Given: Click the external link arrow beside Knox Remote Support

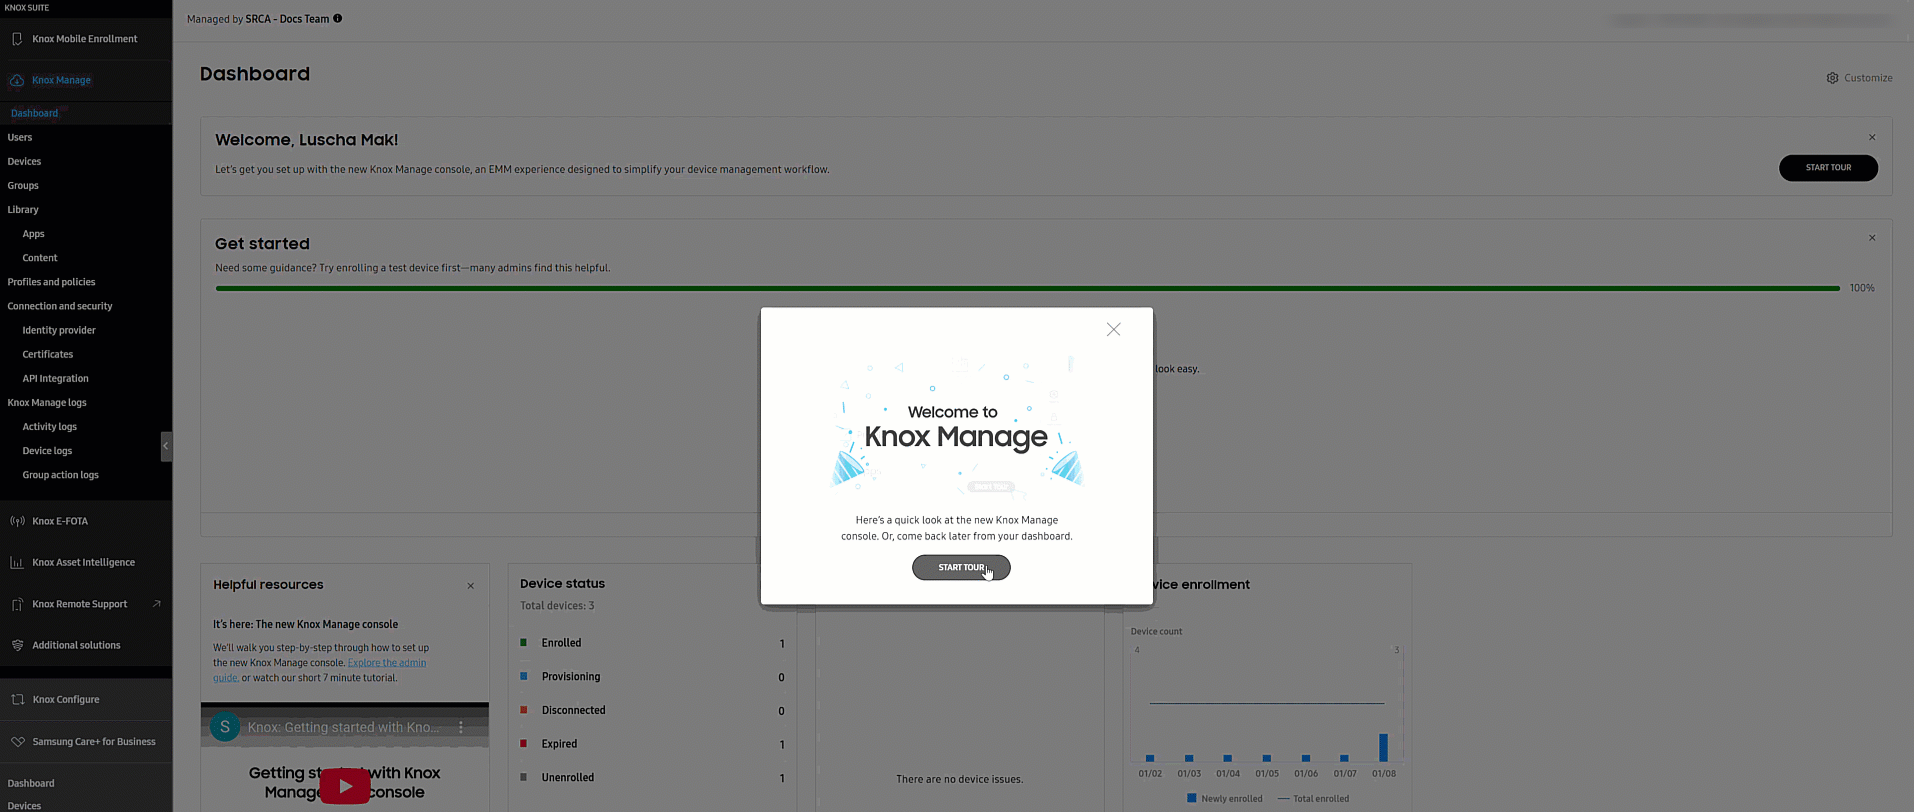Looking at the screenshot, I should tap(157, 604).
